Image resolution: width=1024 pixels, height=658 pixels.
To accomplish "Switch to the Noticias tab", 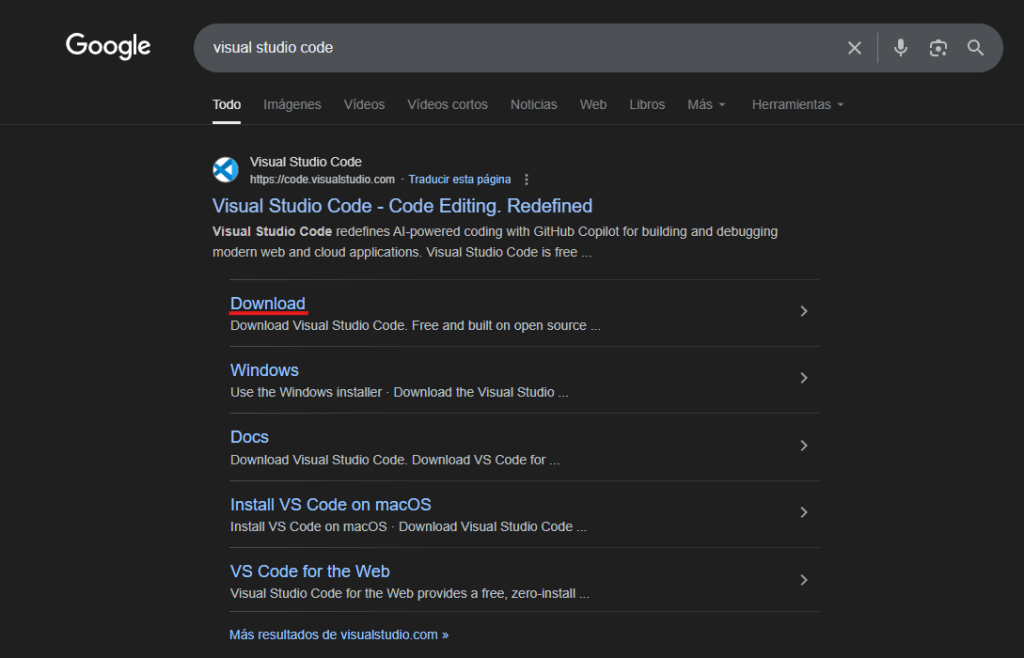I will (x=533, y=104).
